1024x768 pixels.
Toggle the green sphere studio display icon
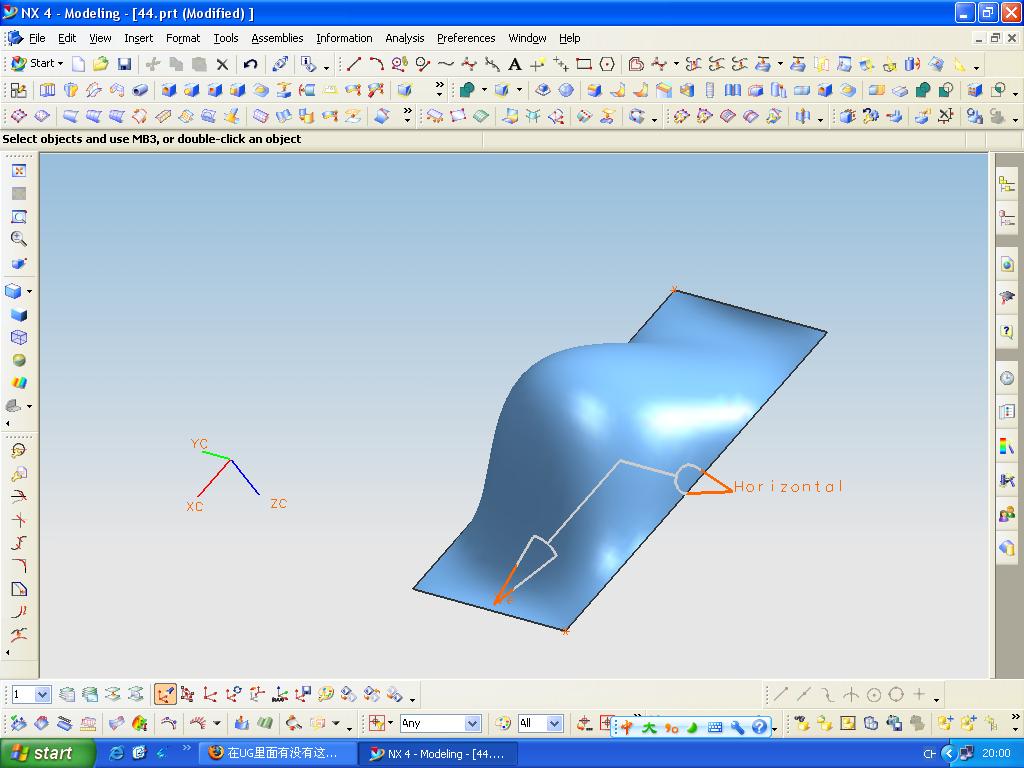point(19,360)
